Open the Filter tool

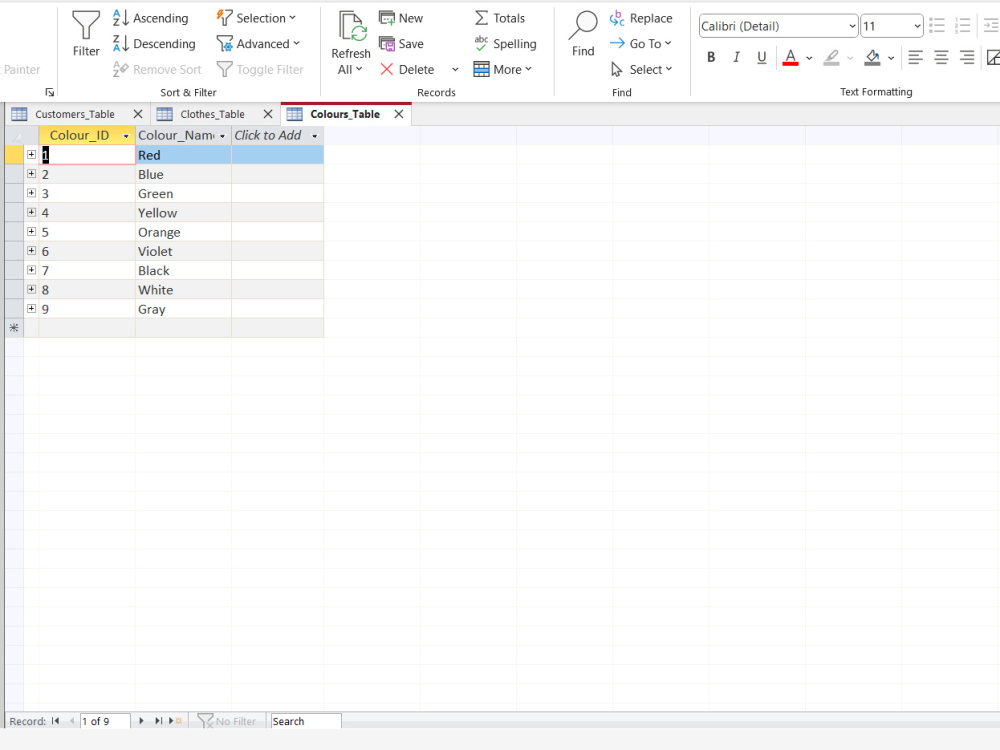(85, 34)
